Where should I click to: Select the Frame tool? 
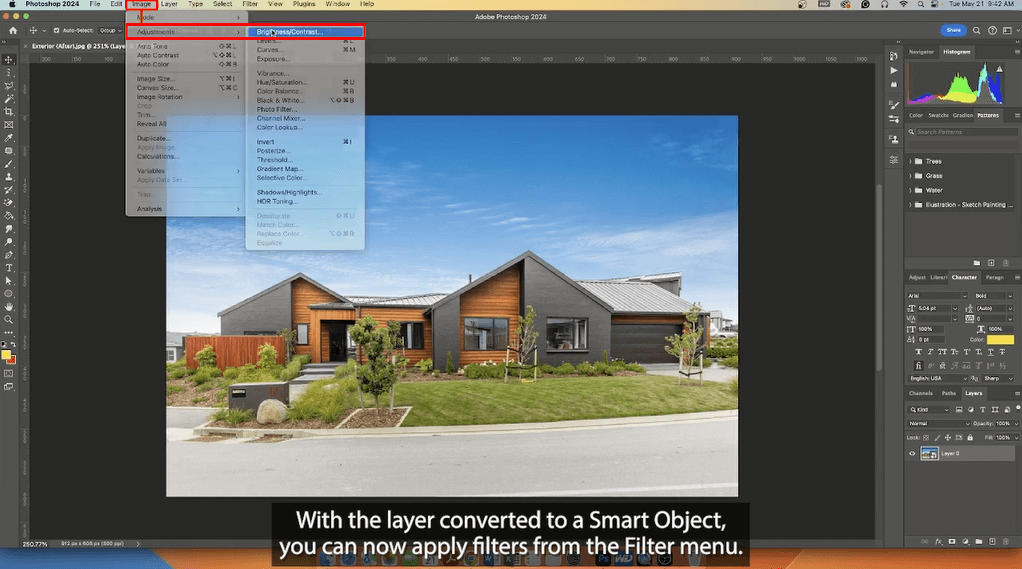point(8,124)
